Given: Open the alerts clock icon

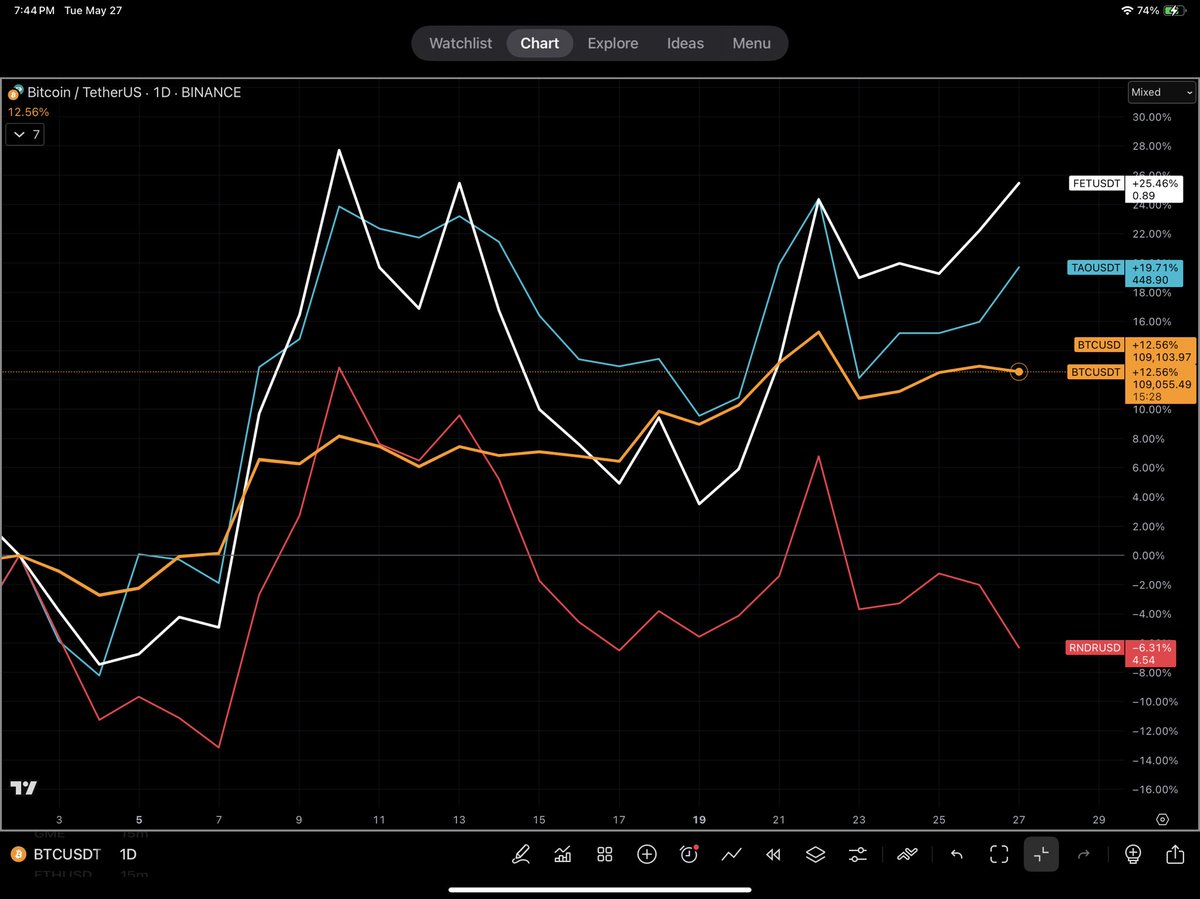Looking at the screenshot, I should (x=689, y=854).
